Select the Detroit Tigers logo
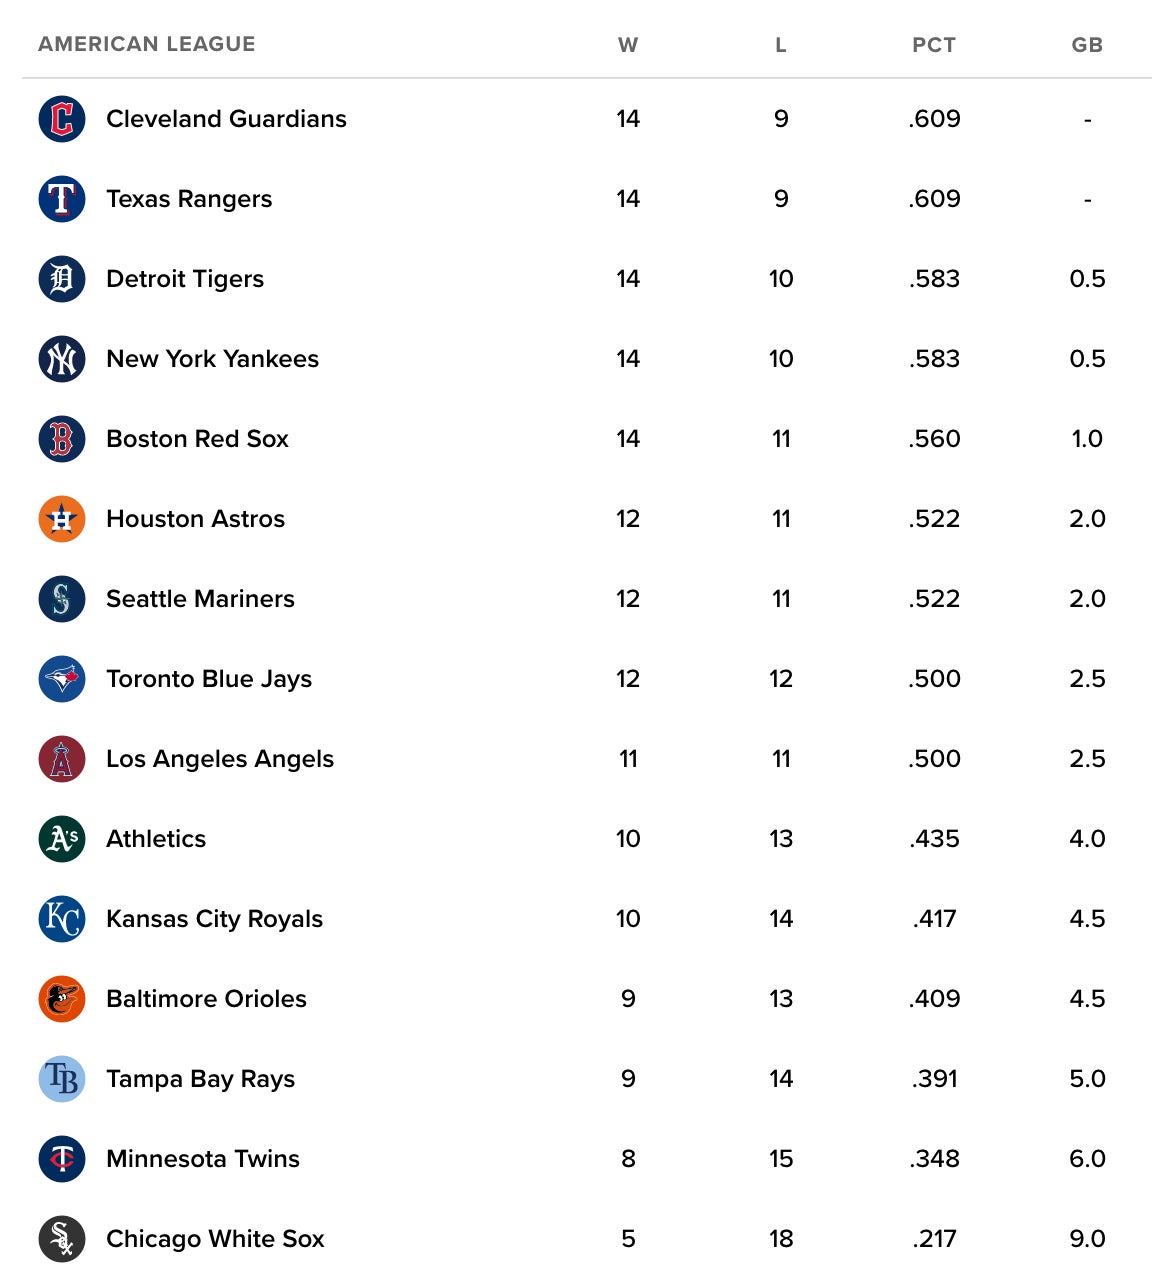This screenshot has height=1286, width=1152. coord(62,279)
